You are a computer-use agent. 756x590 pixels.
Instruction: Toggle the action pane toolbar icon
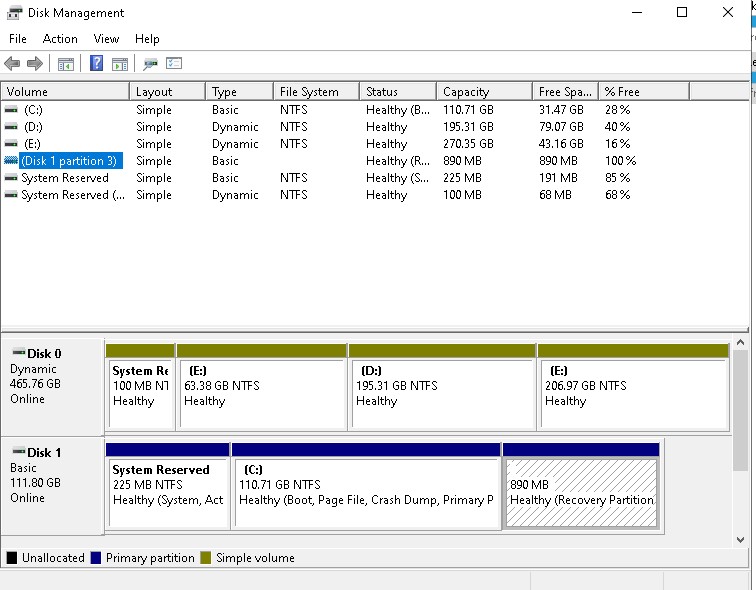click(120, 64)
